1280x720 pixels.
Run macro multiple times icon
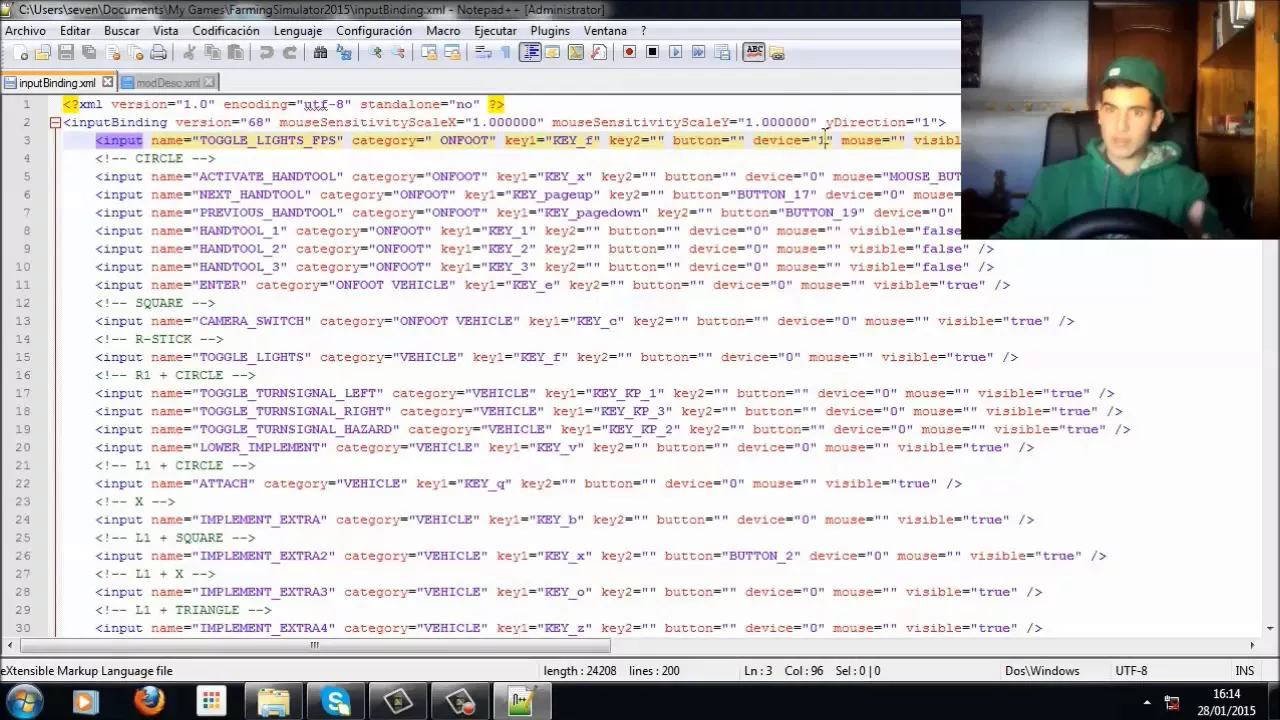[698, 52]
